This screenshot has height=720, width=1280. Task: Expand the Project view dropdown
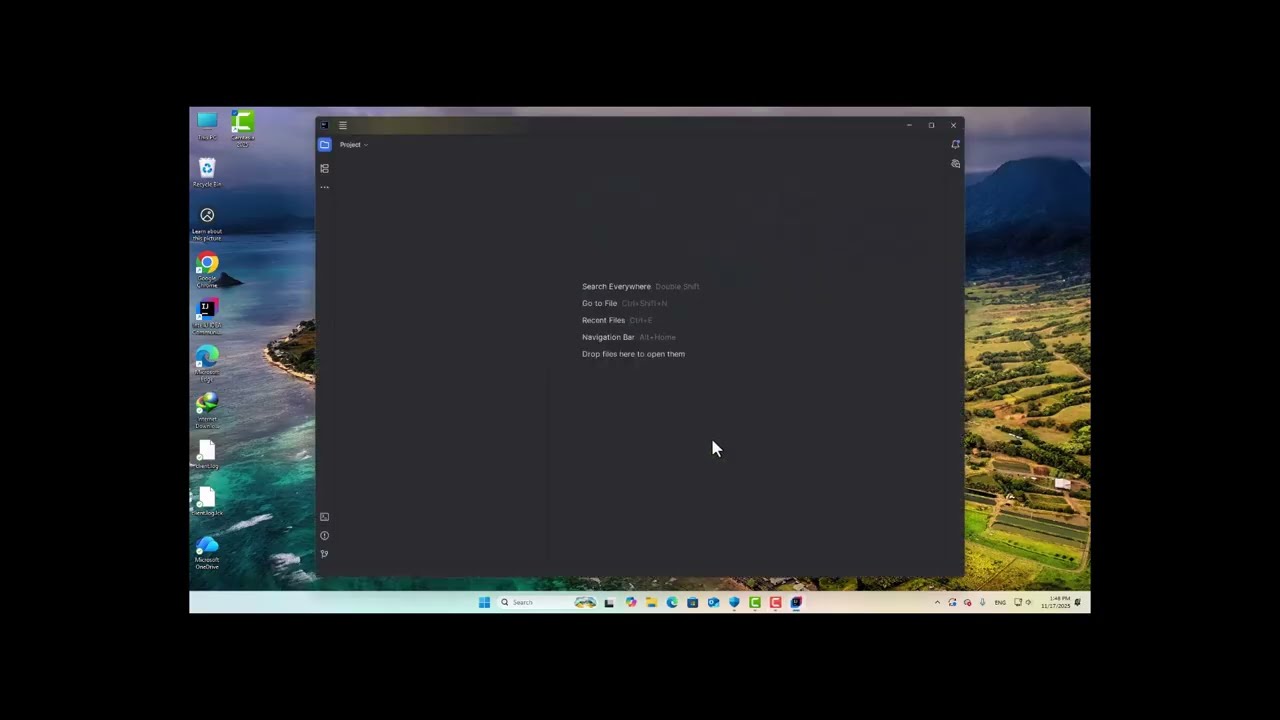click(x=354, y=145)
